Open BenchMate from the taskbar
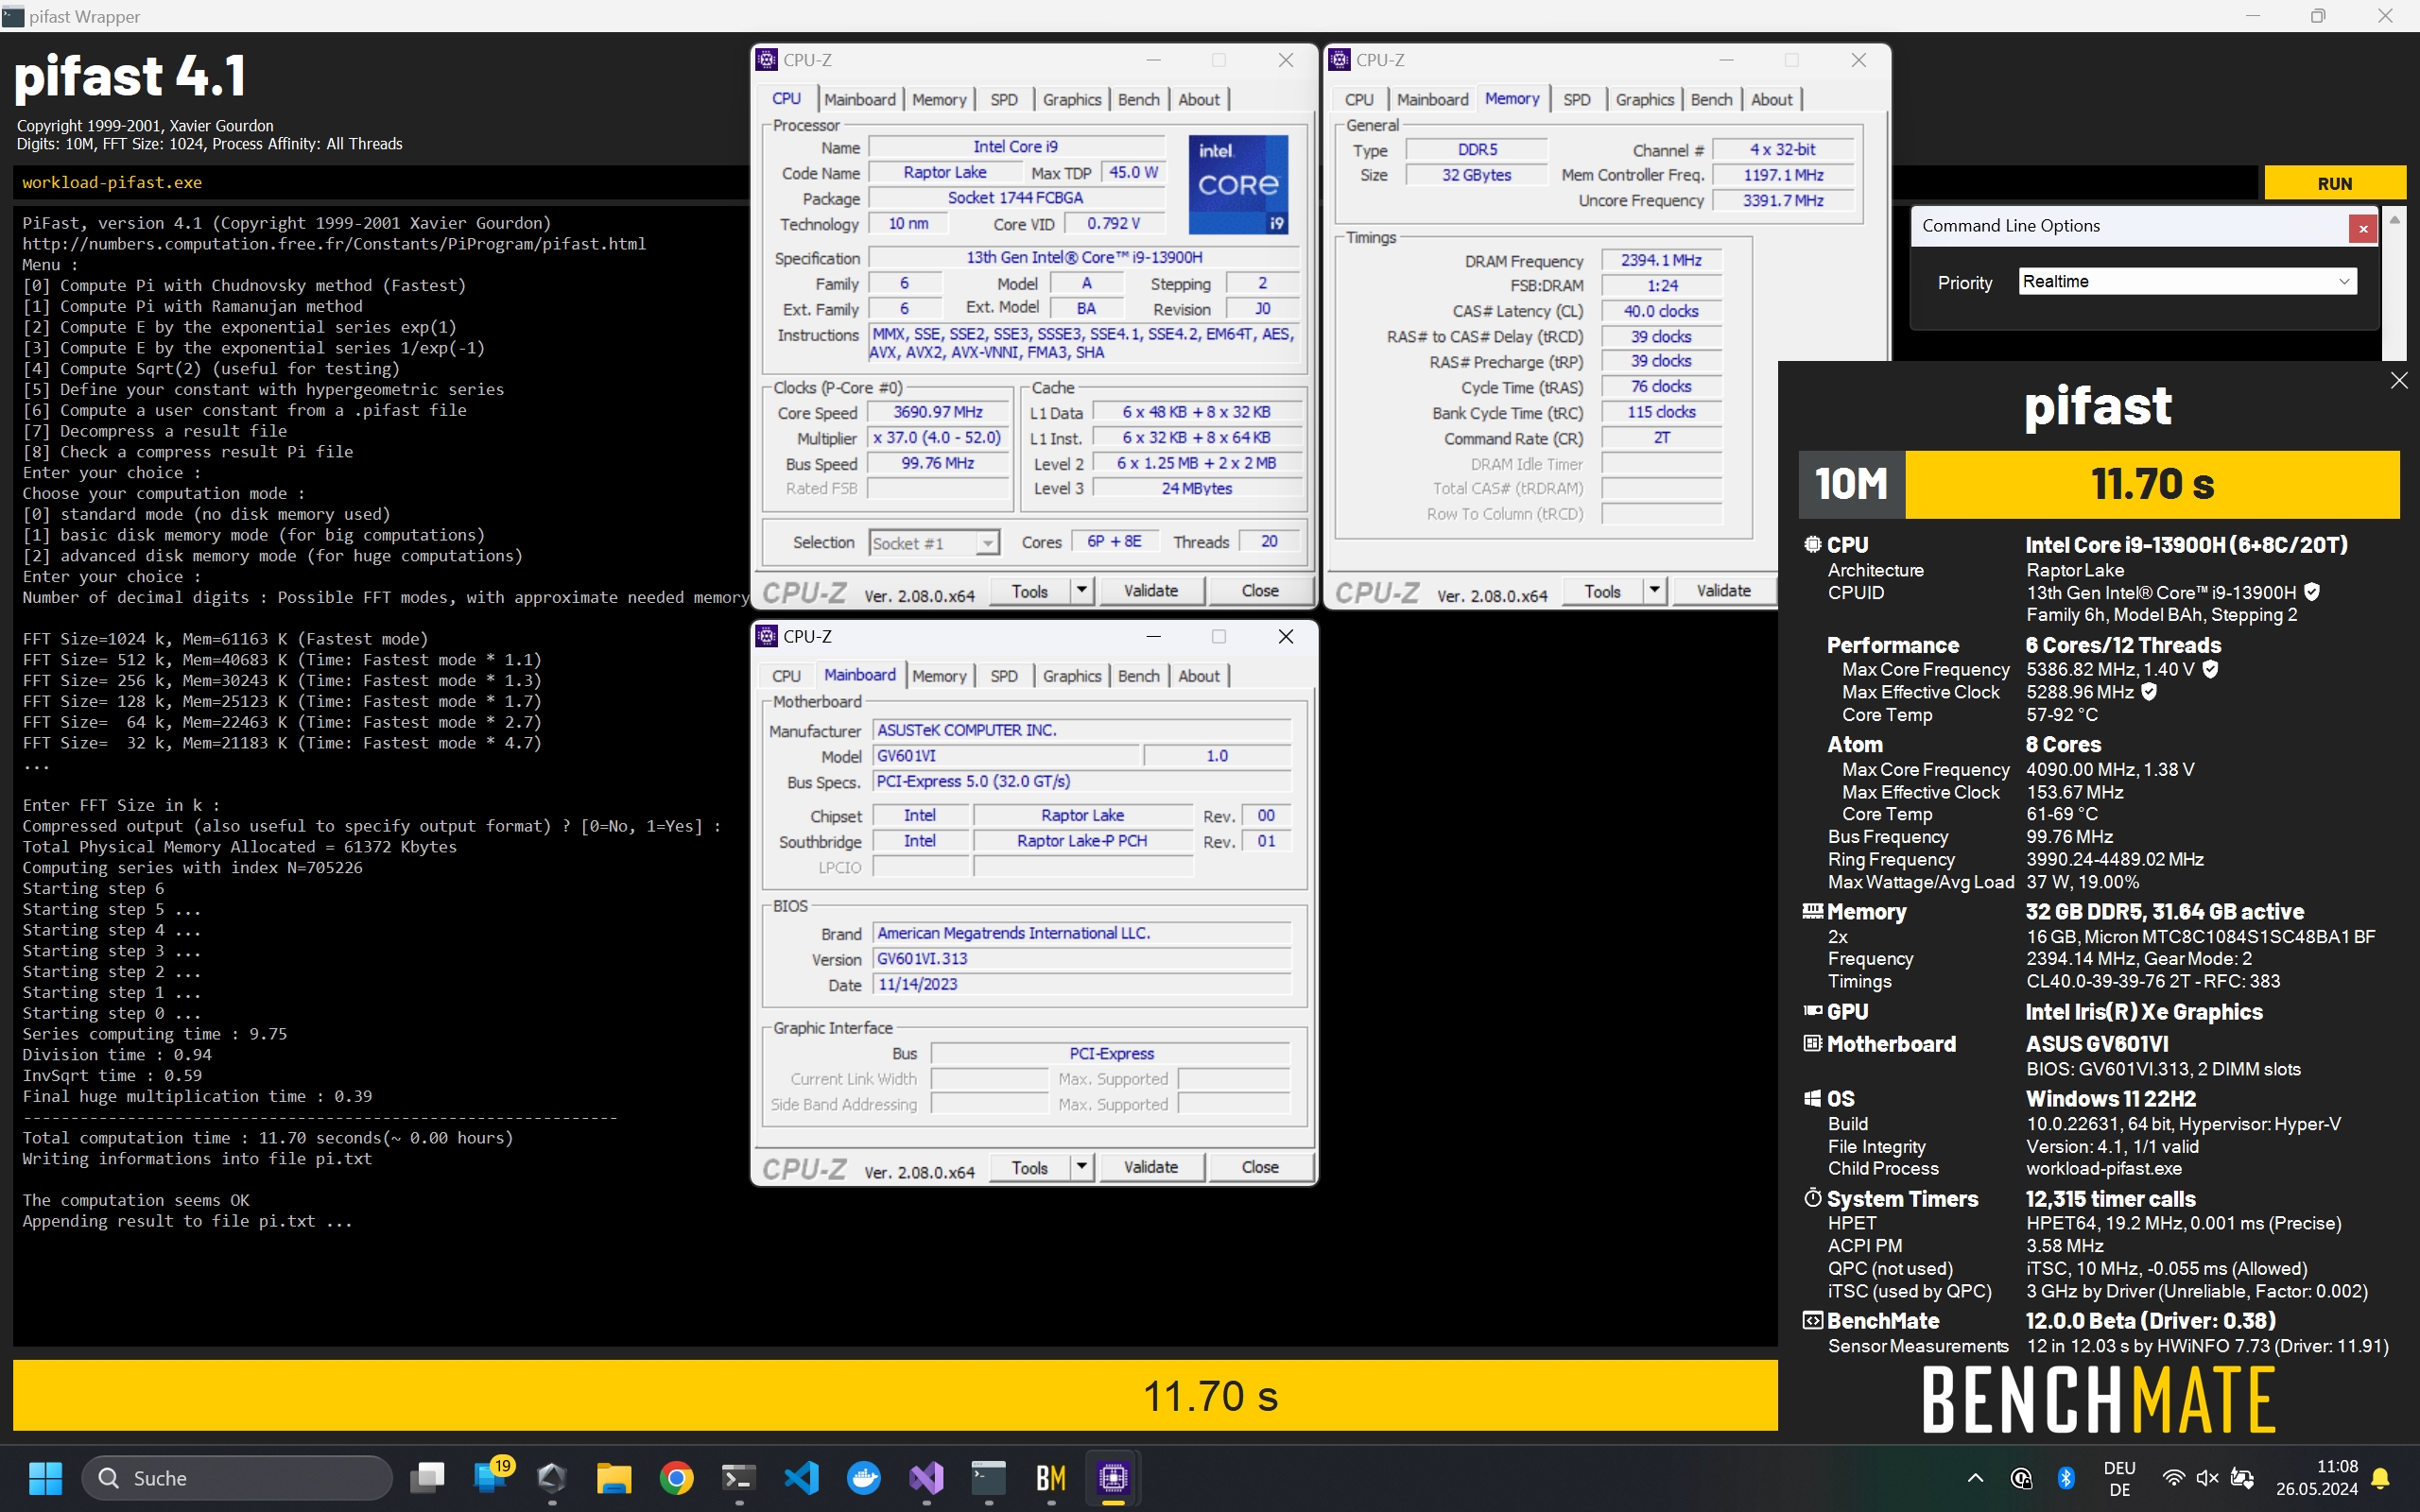This screenshot has height=1512, width=2420. tap(1050, 1478)
